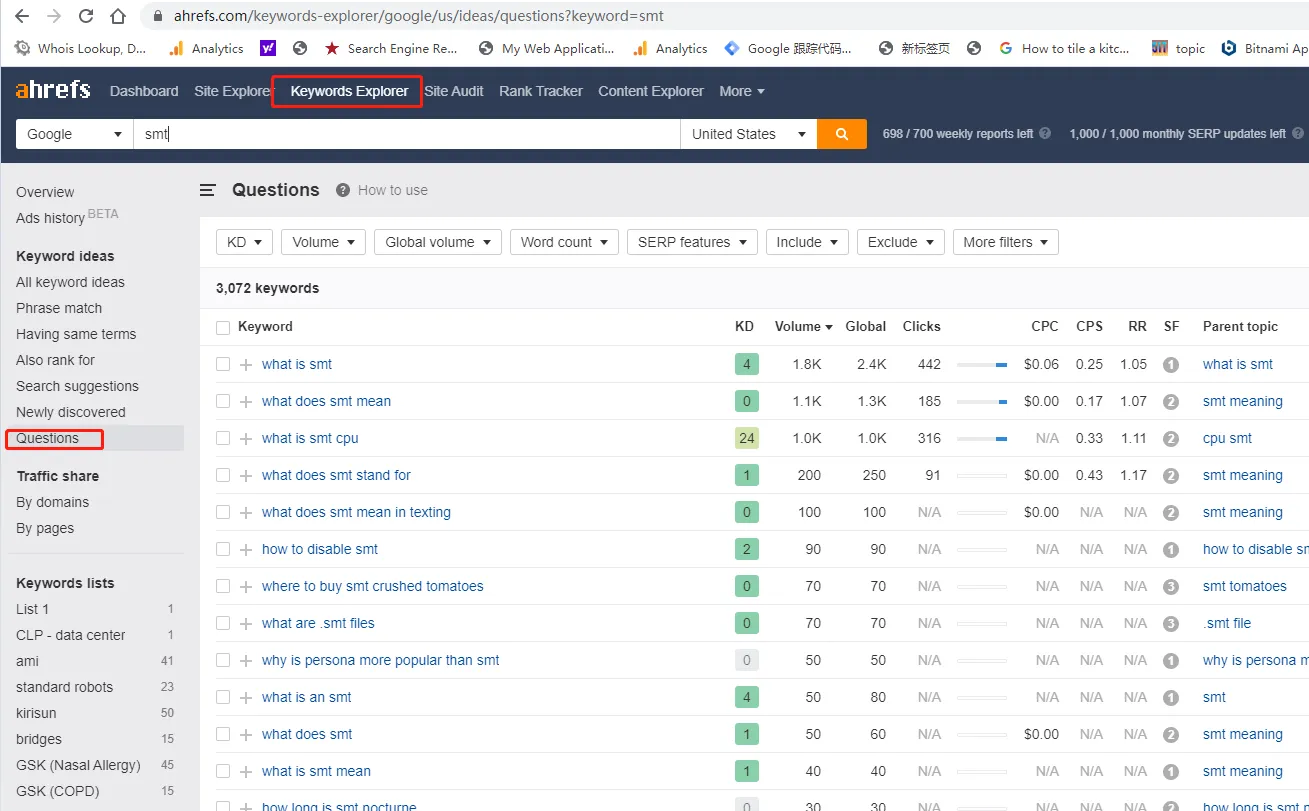This screenshot has width=1309, height=811.
Task: Add 'what is smt' with plus icon
Action: click(246, 364)
